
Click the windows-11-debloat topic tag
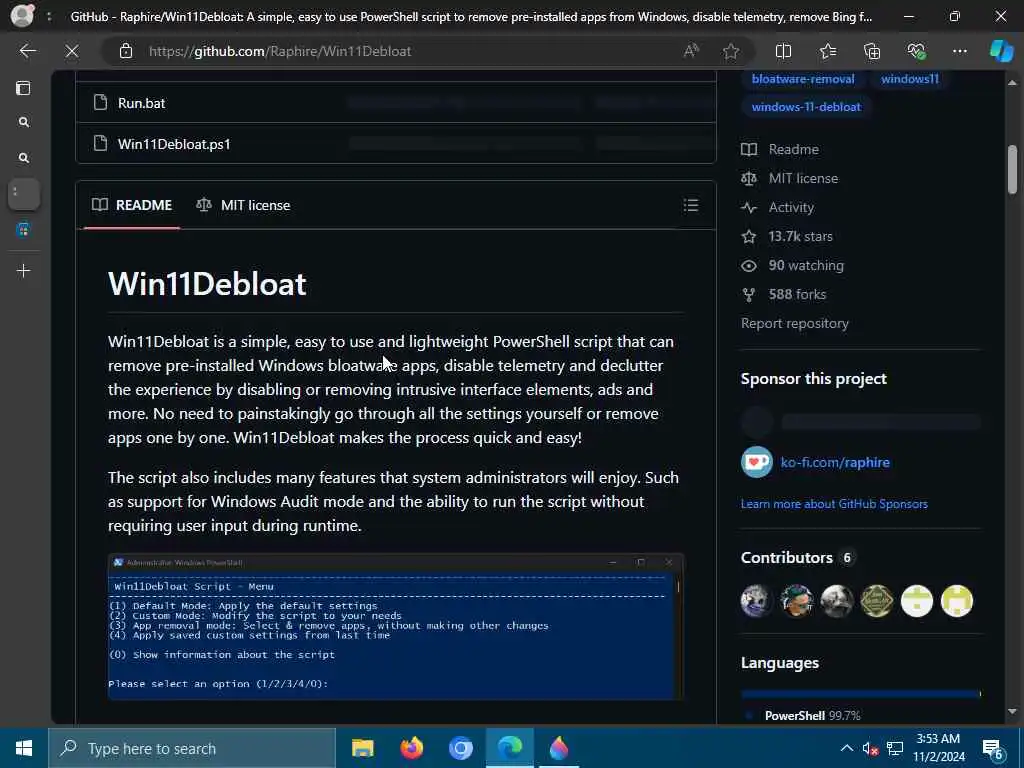tap(806, 107)
